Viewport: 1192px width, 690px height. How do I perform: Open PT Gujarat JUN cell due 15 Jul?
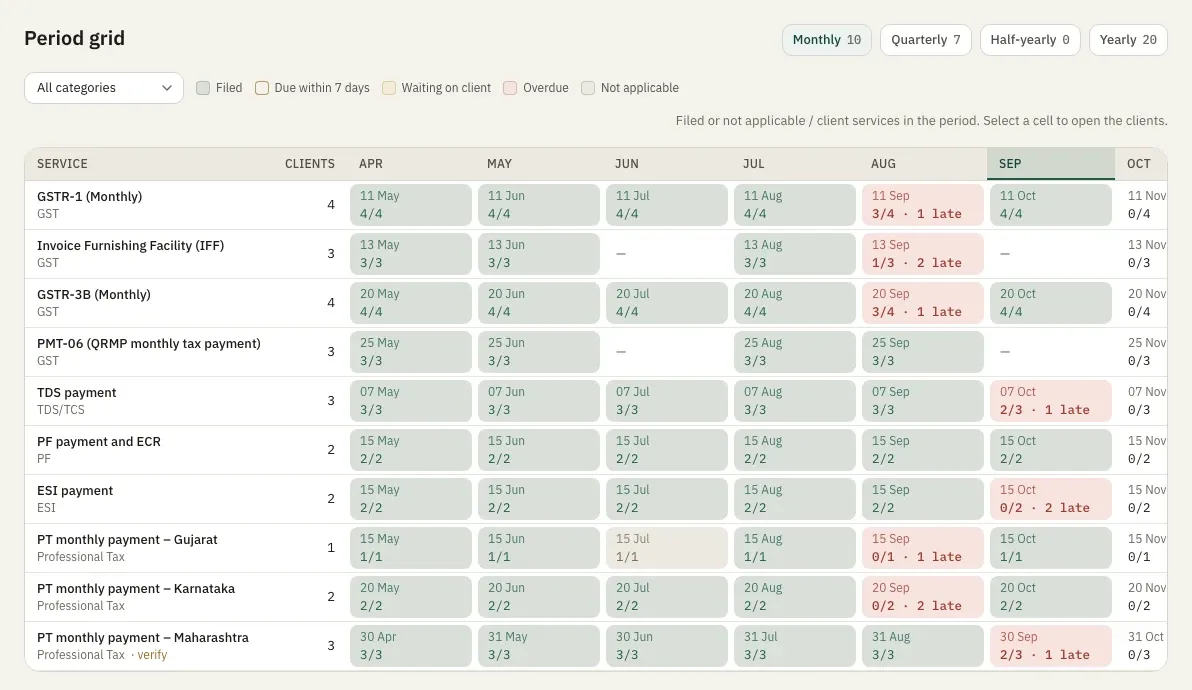pyautogui.click(x=667, y=548)
